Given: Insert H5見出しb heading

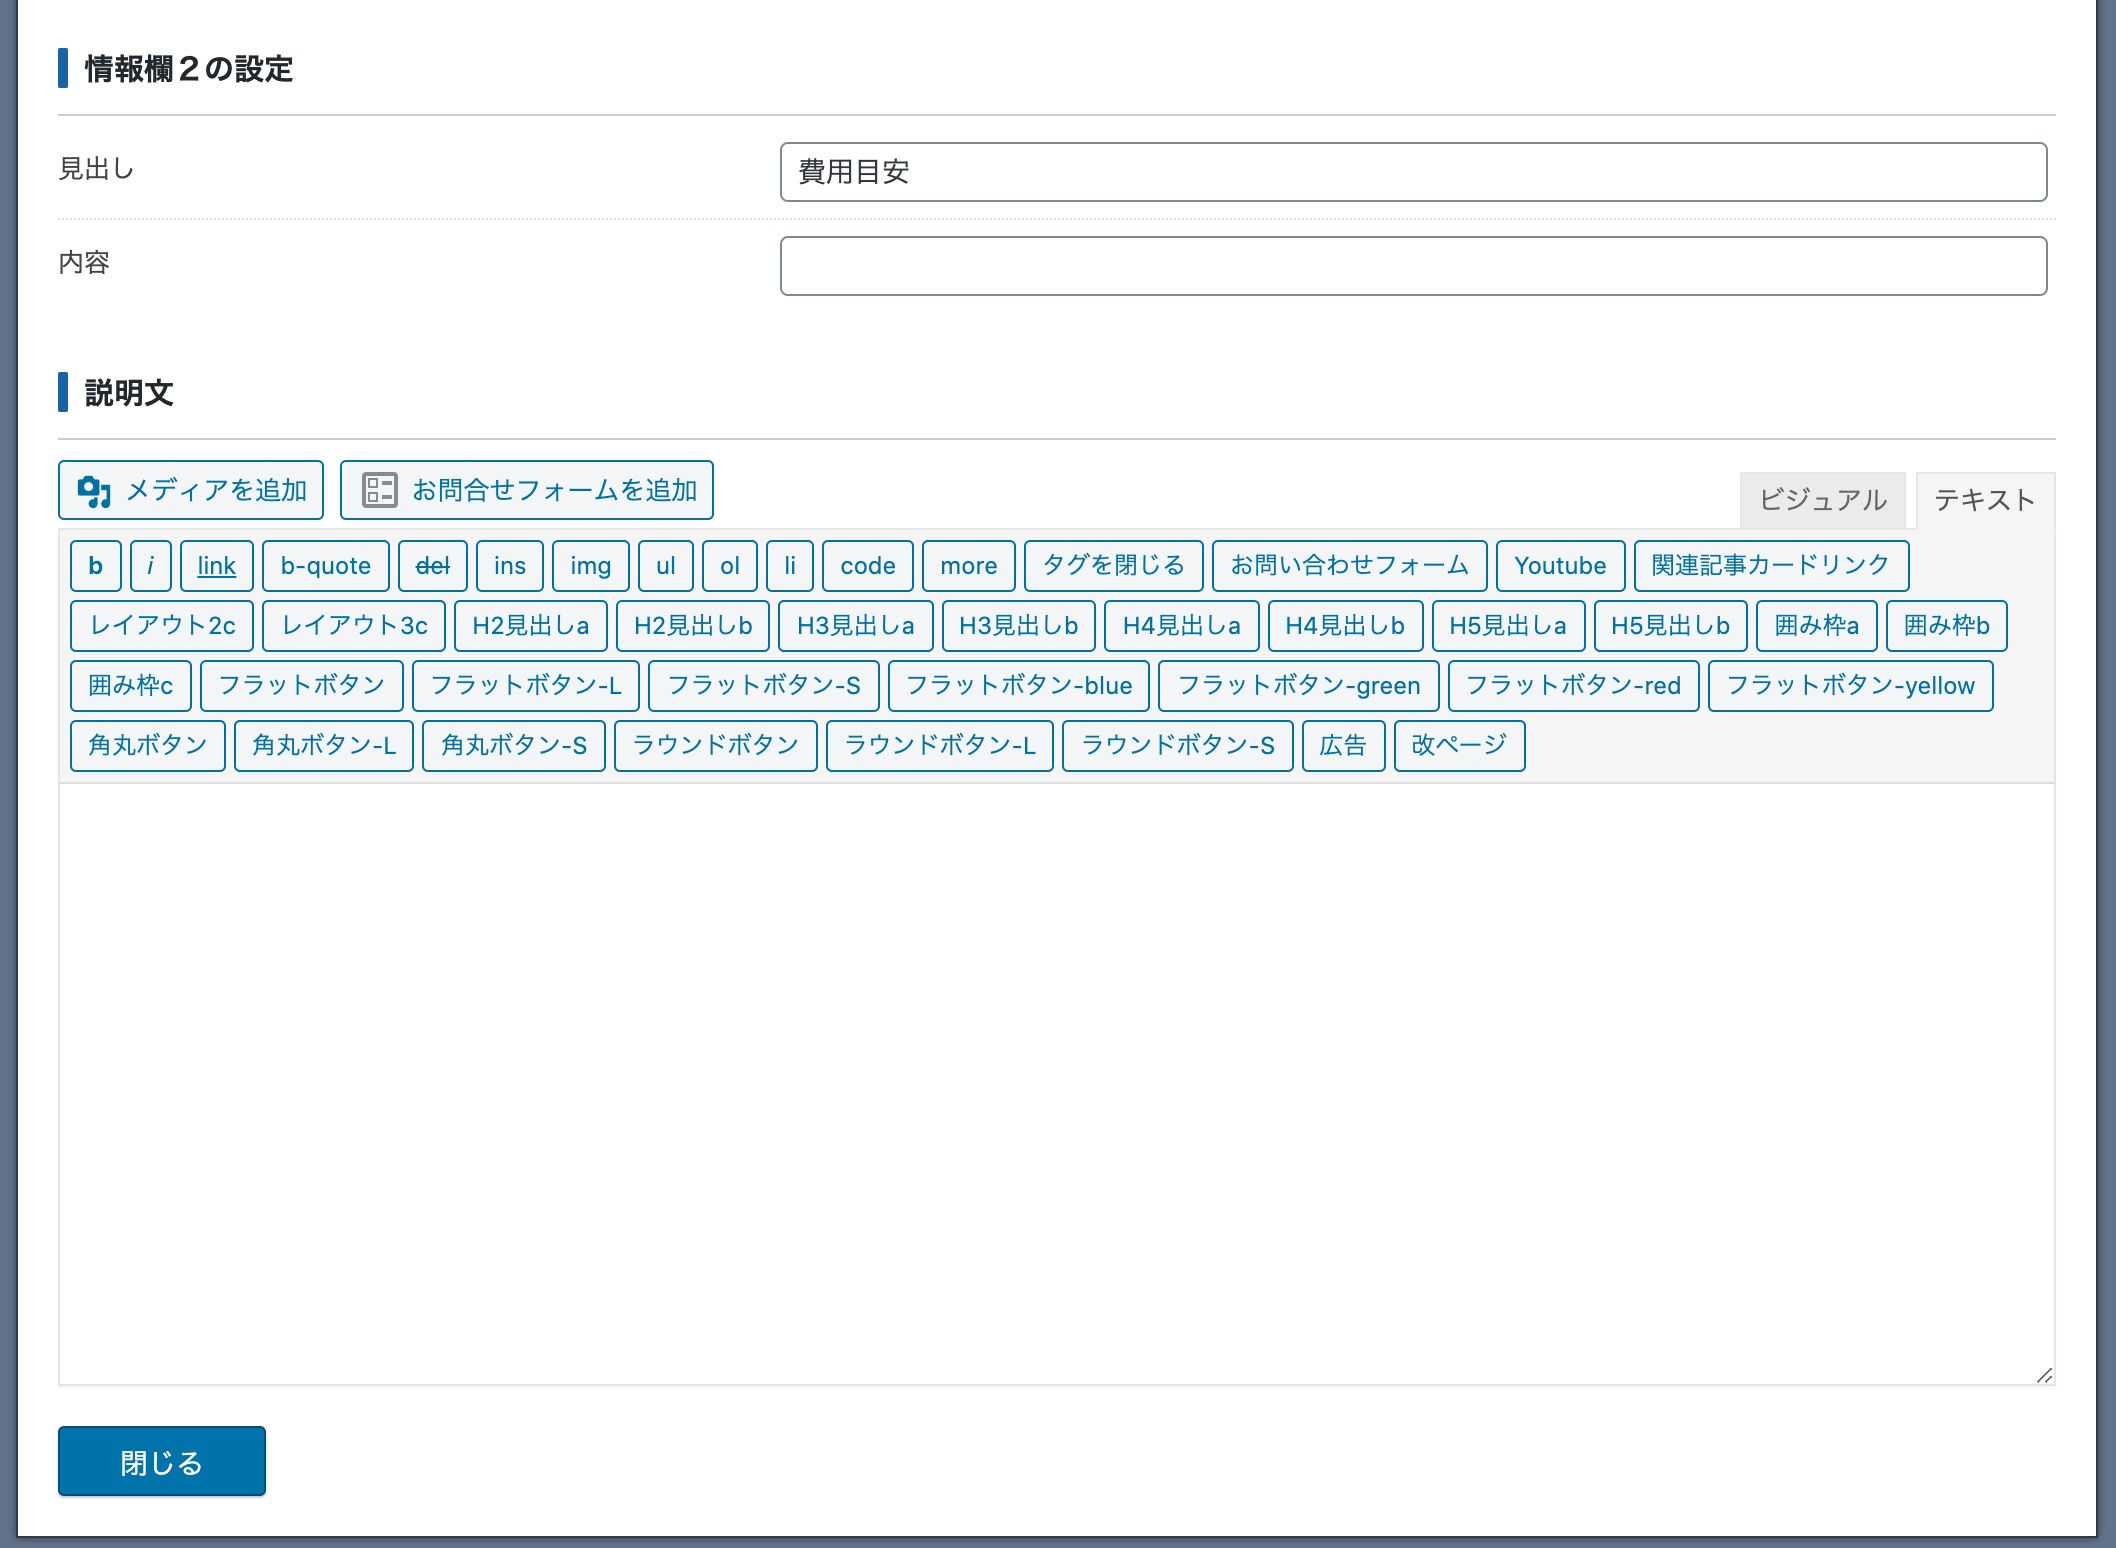Looking at the screenshot, I should [x=1671, y=626].
